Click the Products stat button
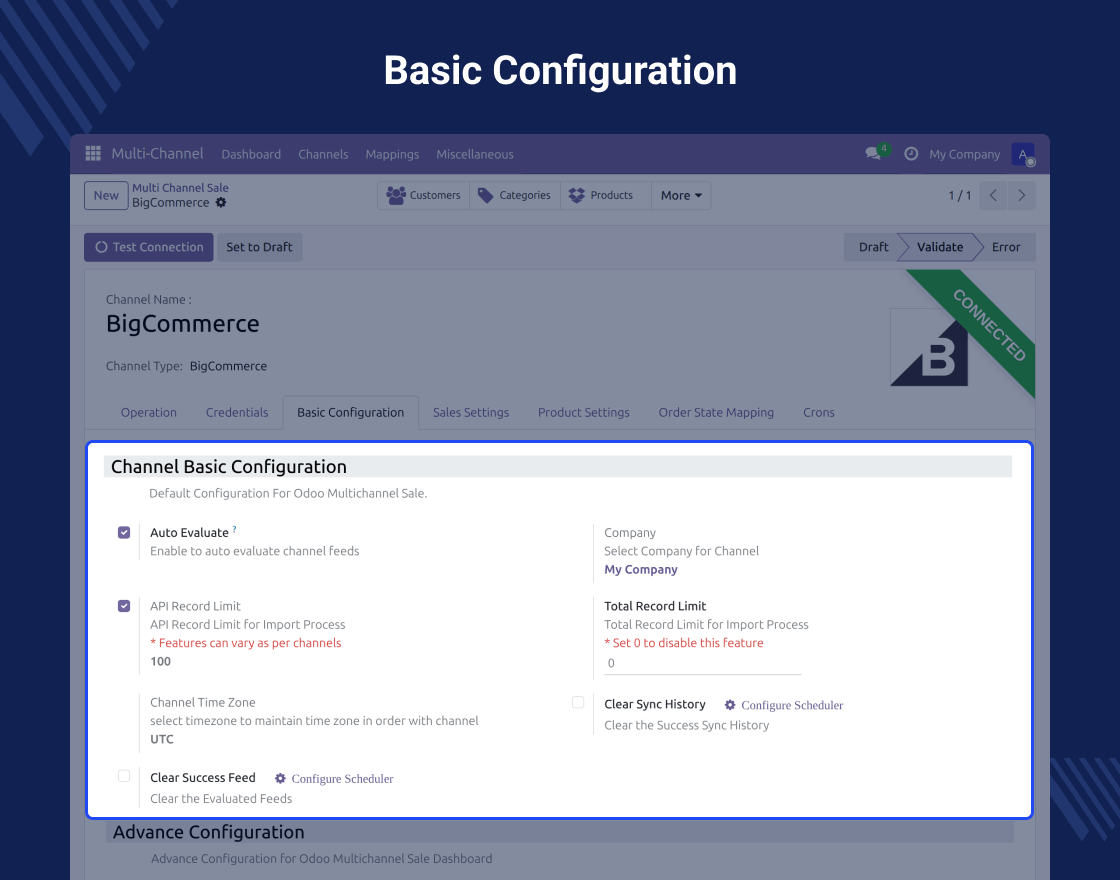 [606, 196]
